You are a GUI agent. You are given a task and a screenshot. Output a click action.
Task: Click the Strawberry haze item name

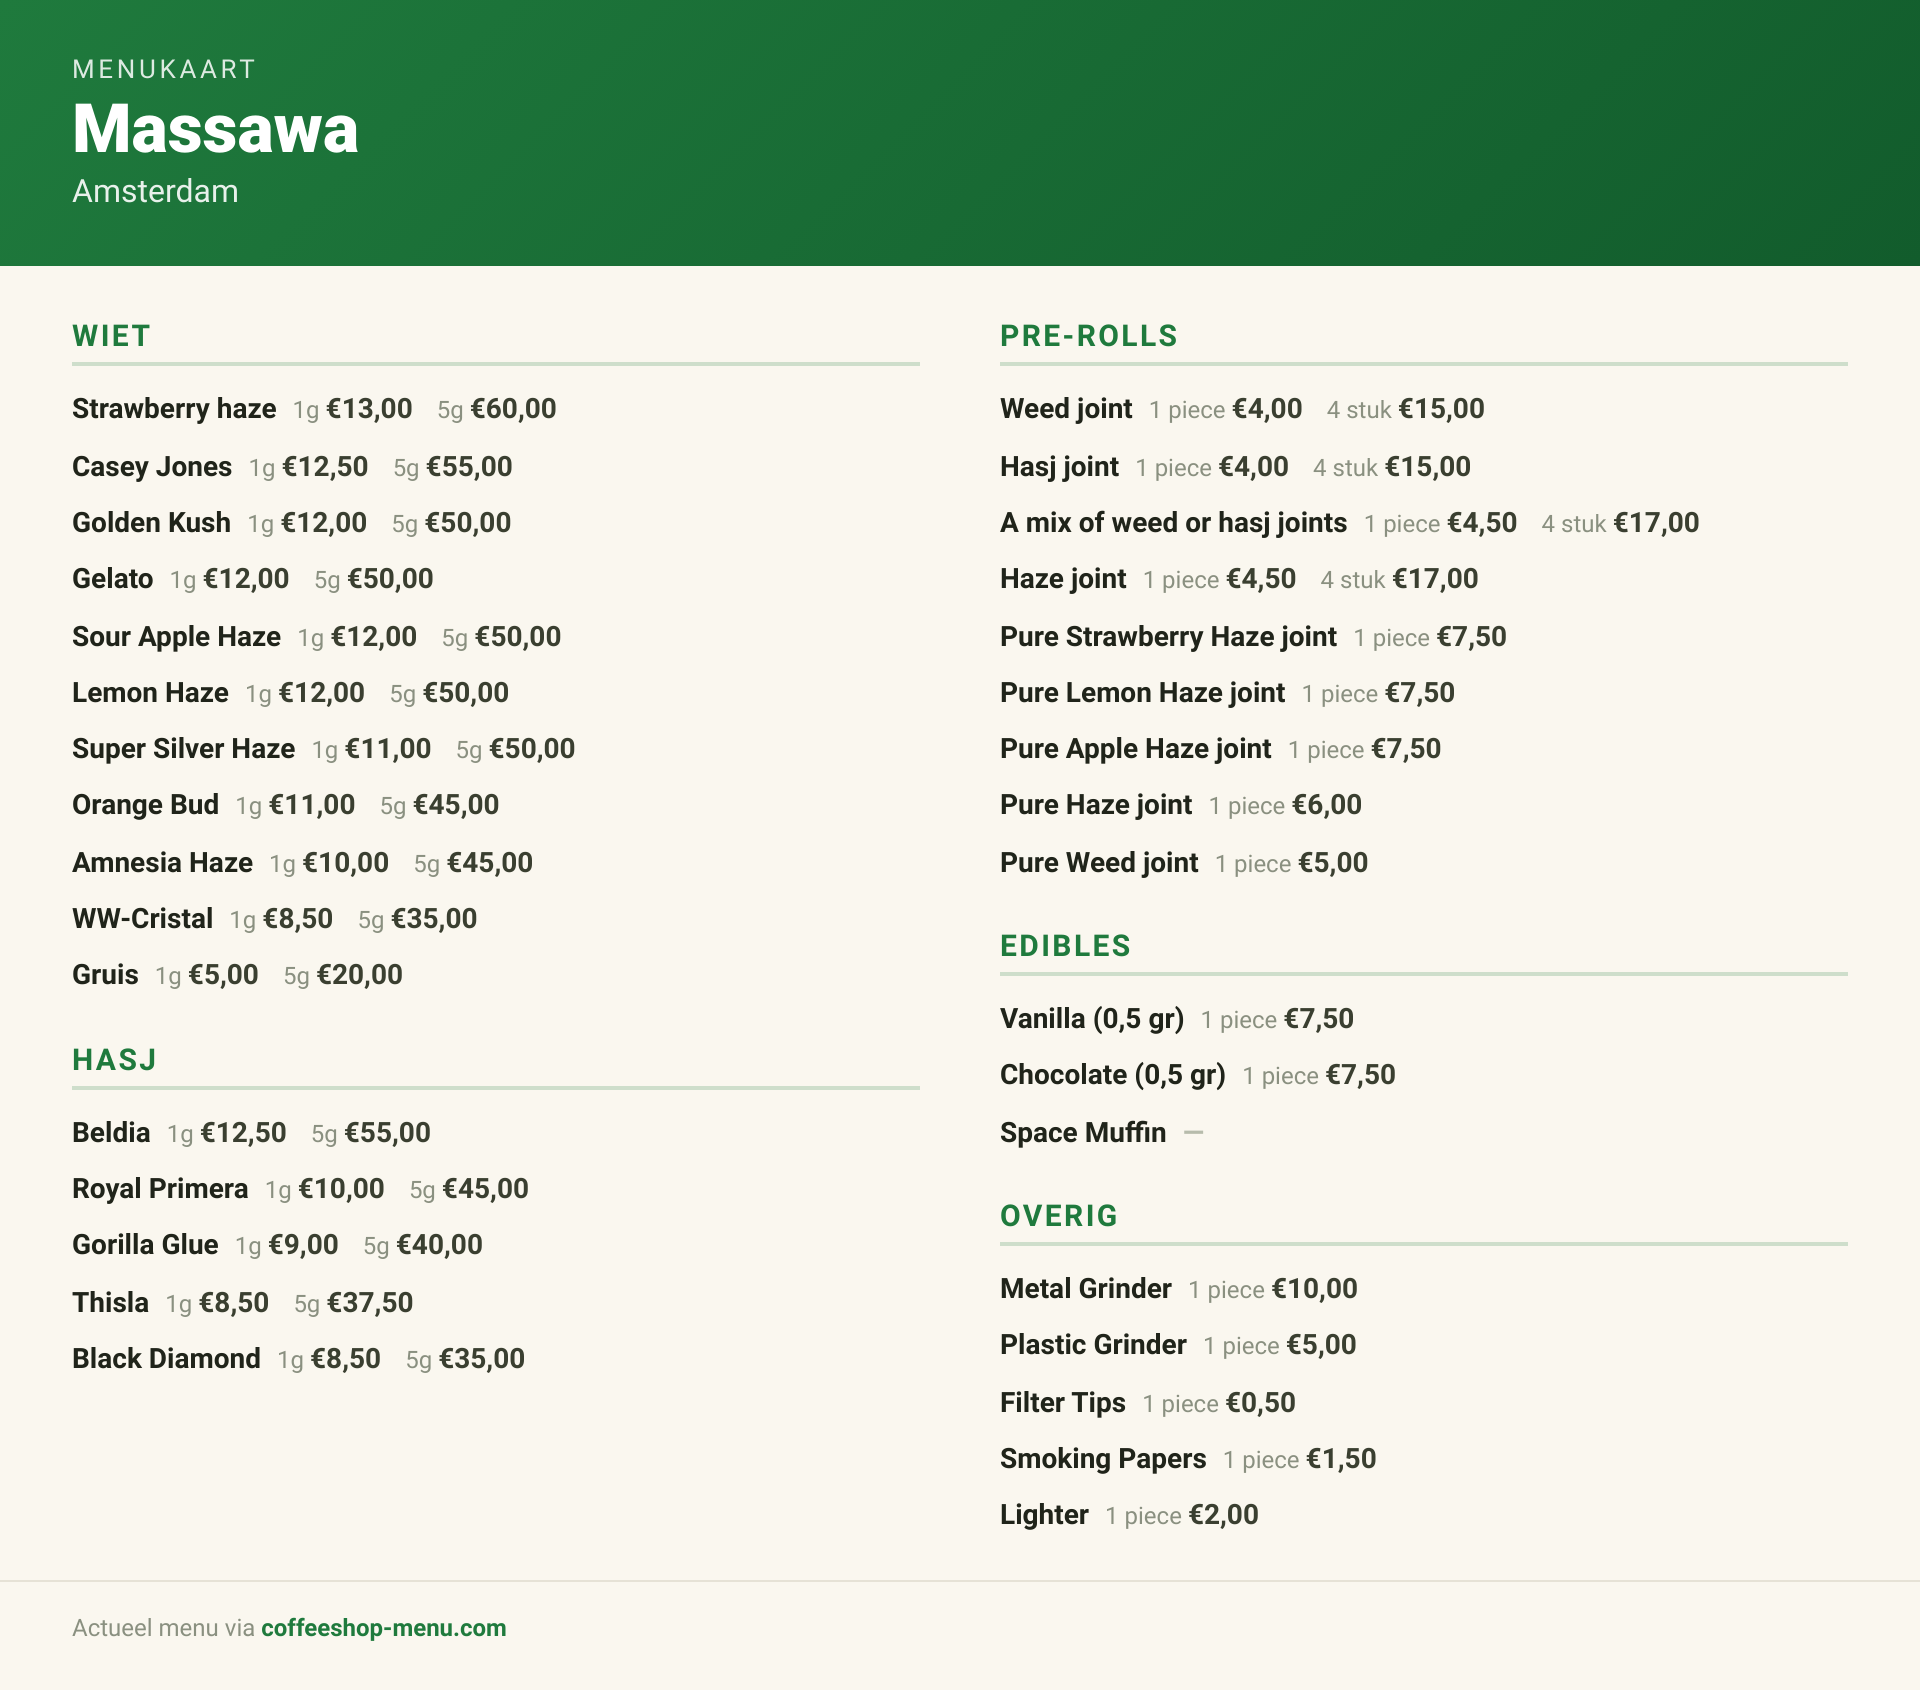coord(174,409)
